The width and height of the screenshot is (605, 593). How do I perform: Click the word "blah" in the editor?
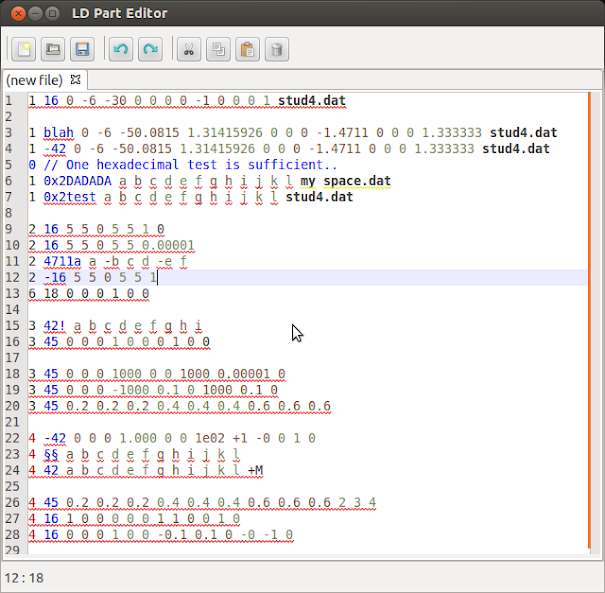coord(58,133)
